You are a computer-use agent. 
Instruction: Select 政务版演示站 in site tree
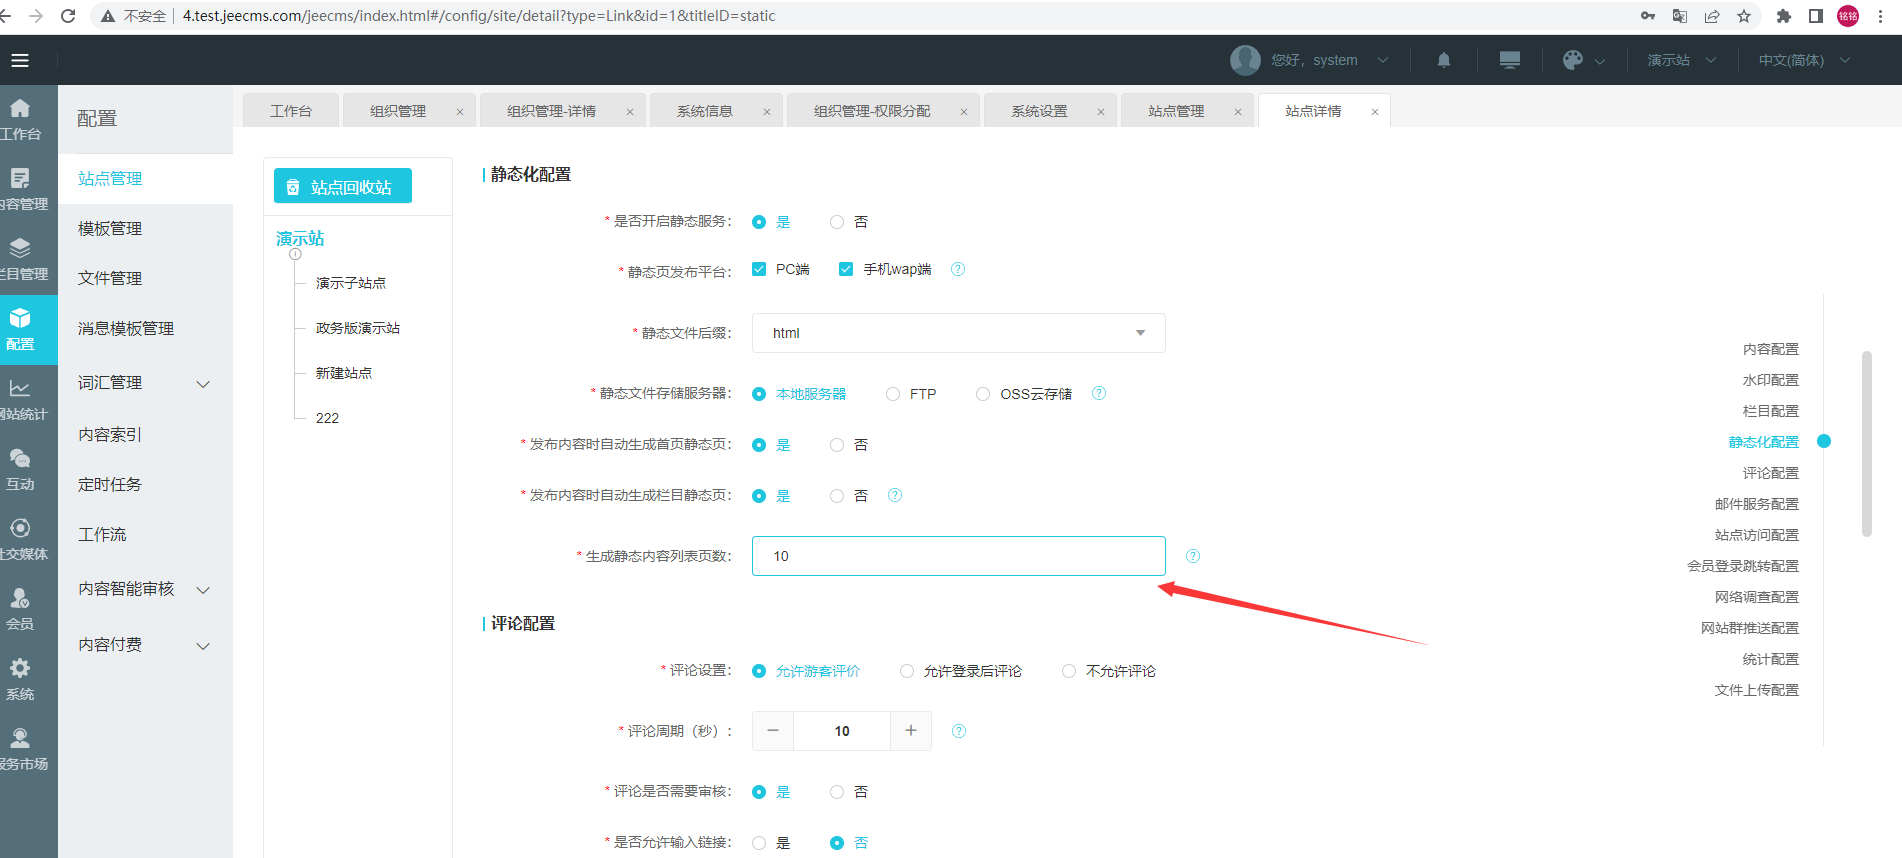[358, 328]
